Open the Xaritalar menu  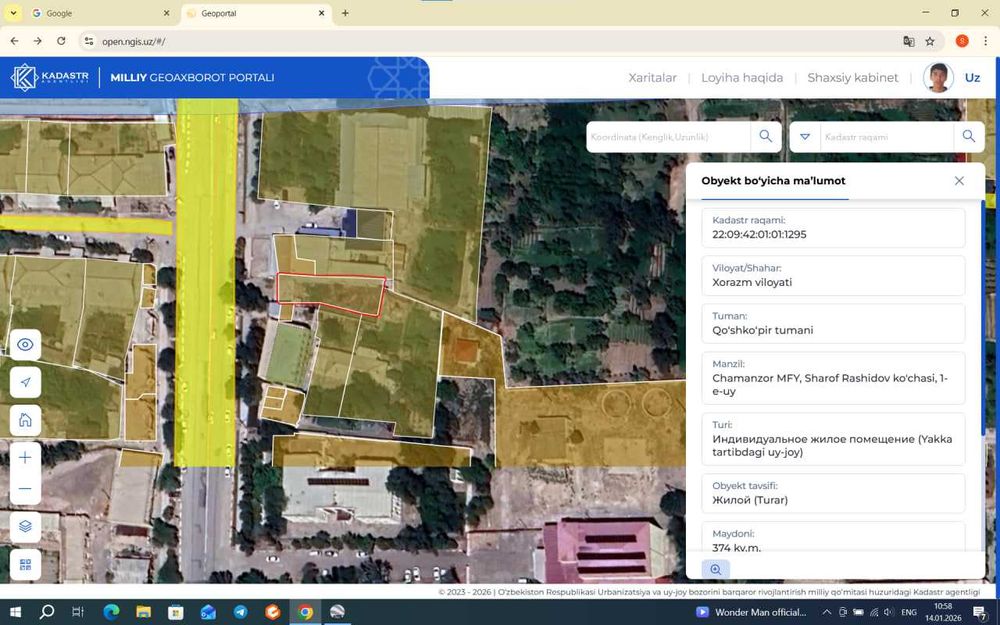tap(652, 78)
